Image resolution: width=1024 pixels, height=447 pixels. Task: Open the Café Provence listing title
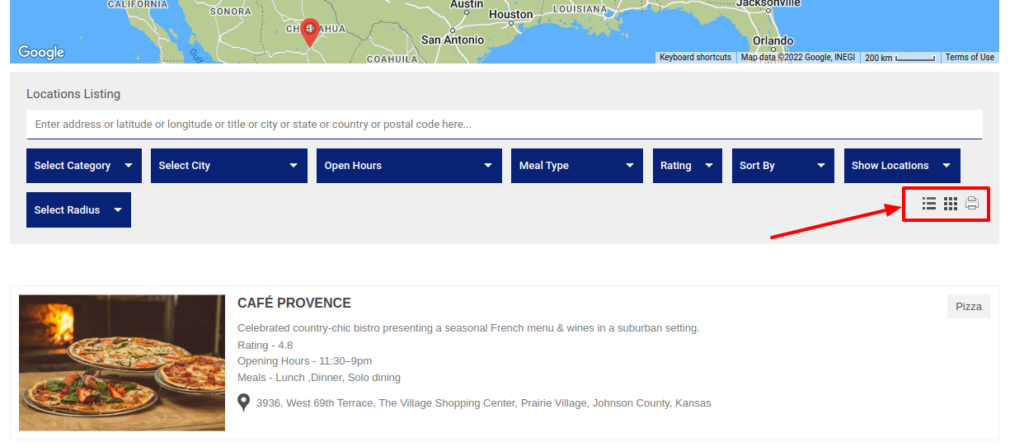(x=294, y=303)
